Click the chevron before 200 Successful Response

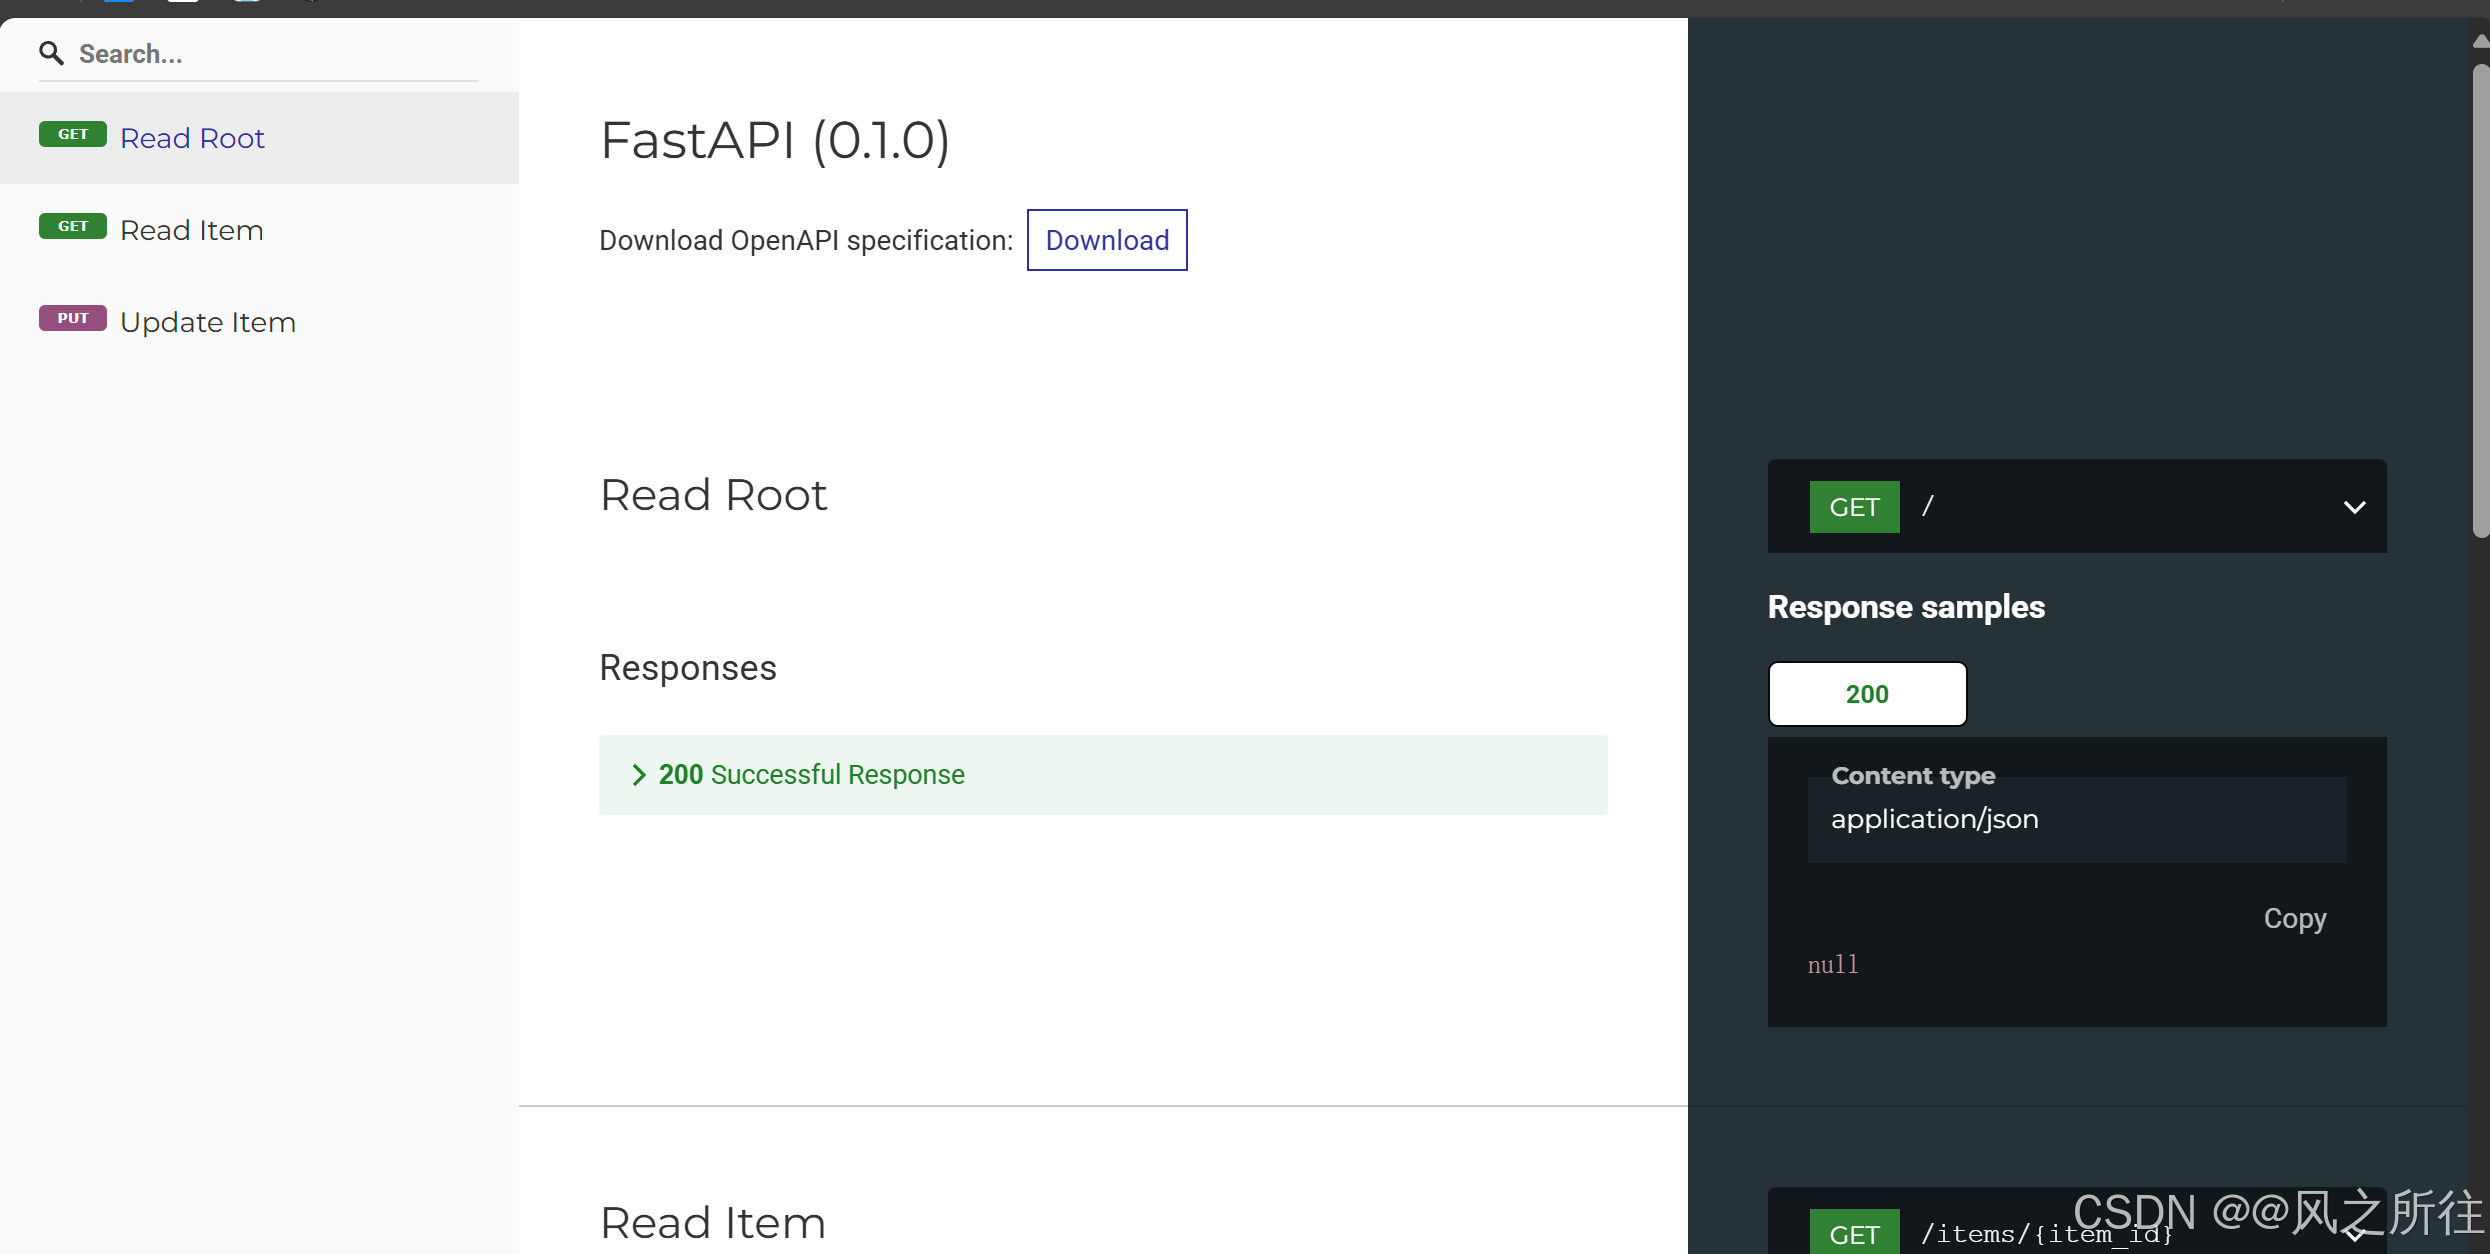[639, 775]
